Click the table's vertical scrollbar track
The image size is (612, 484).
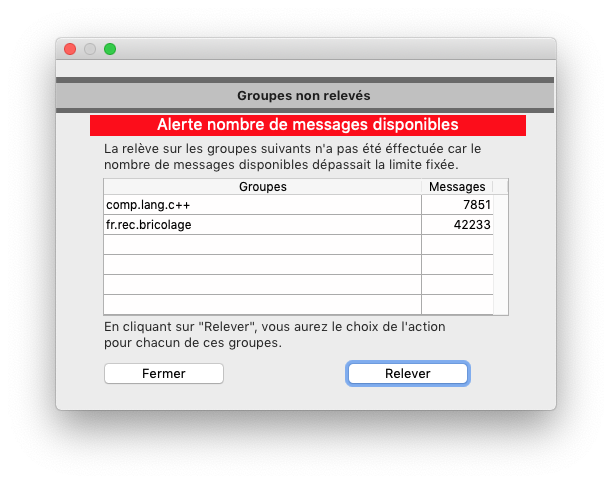click(501, 254)
